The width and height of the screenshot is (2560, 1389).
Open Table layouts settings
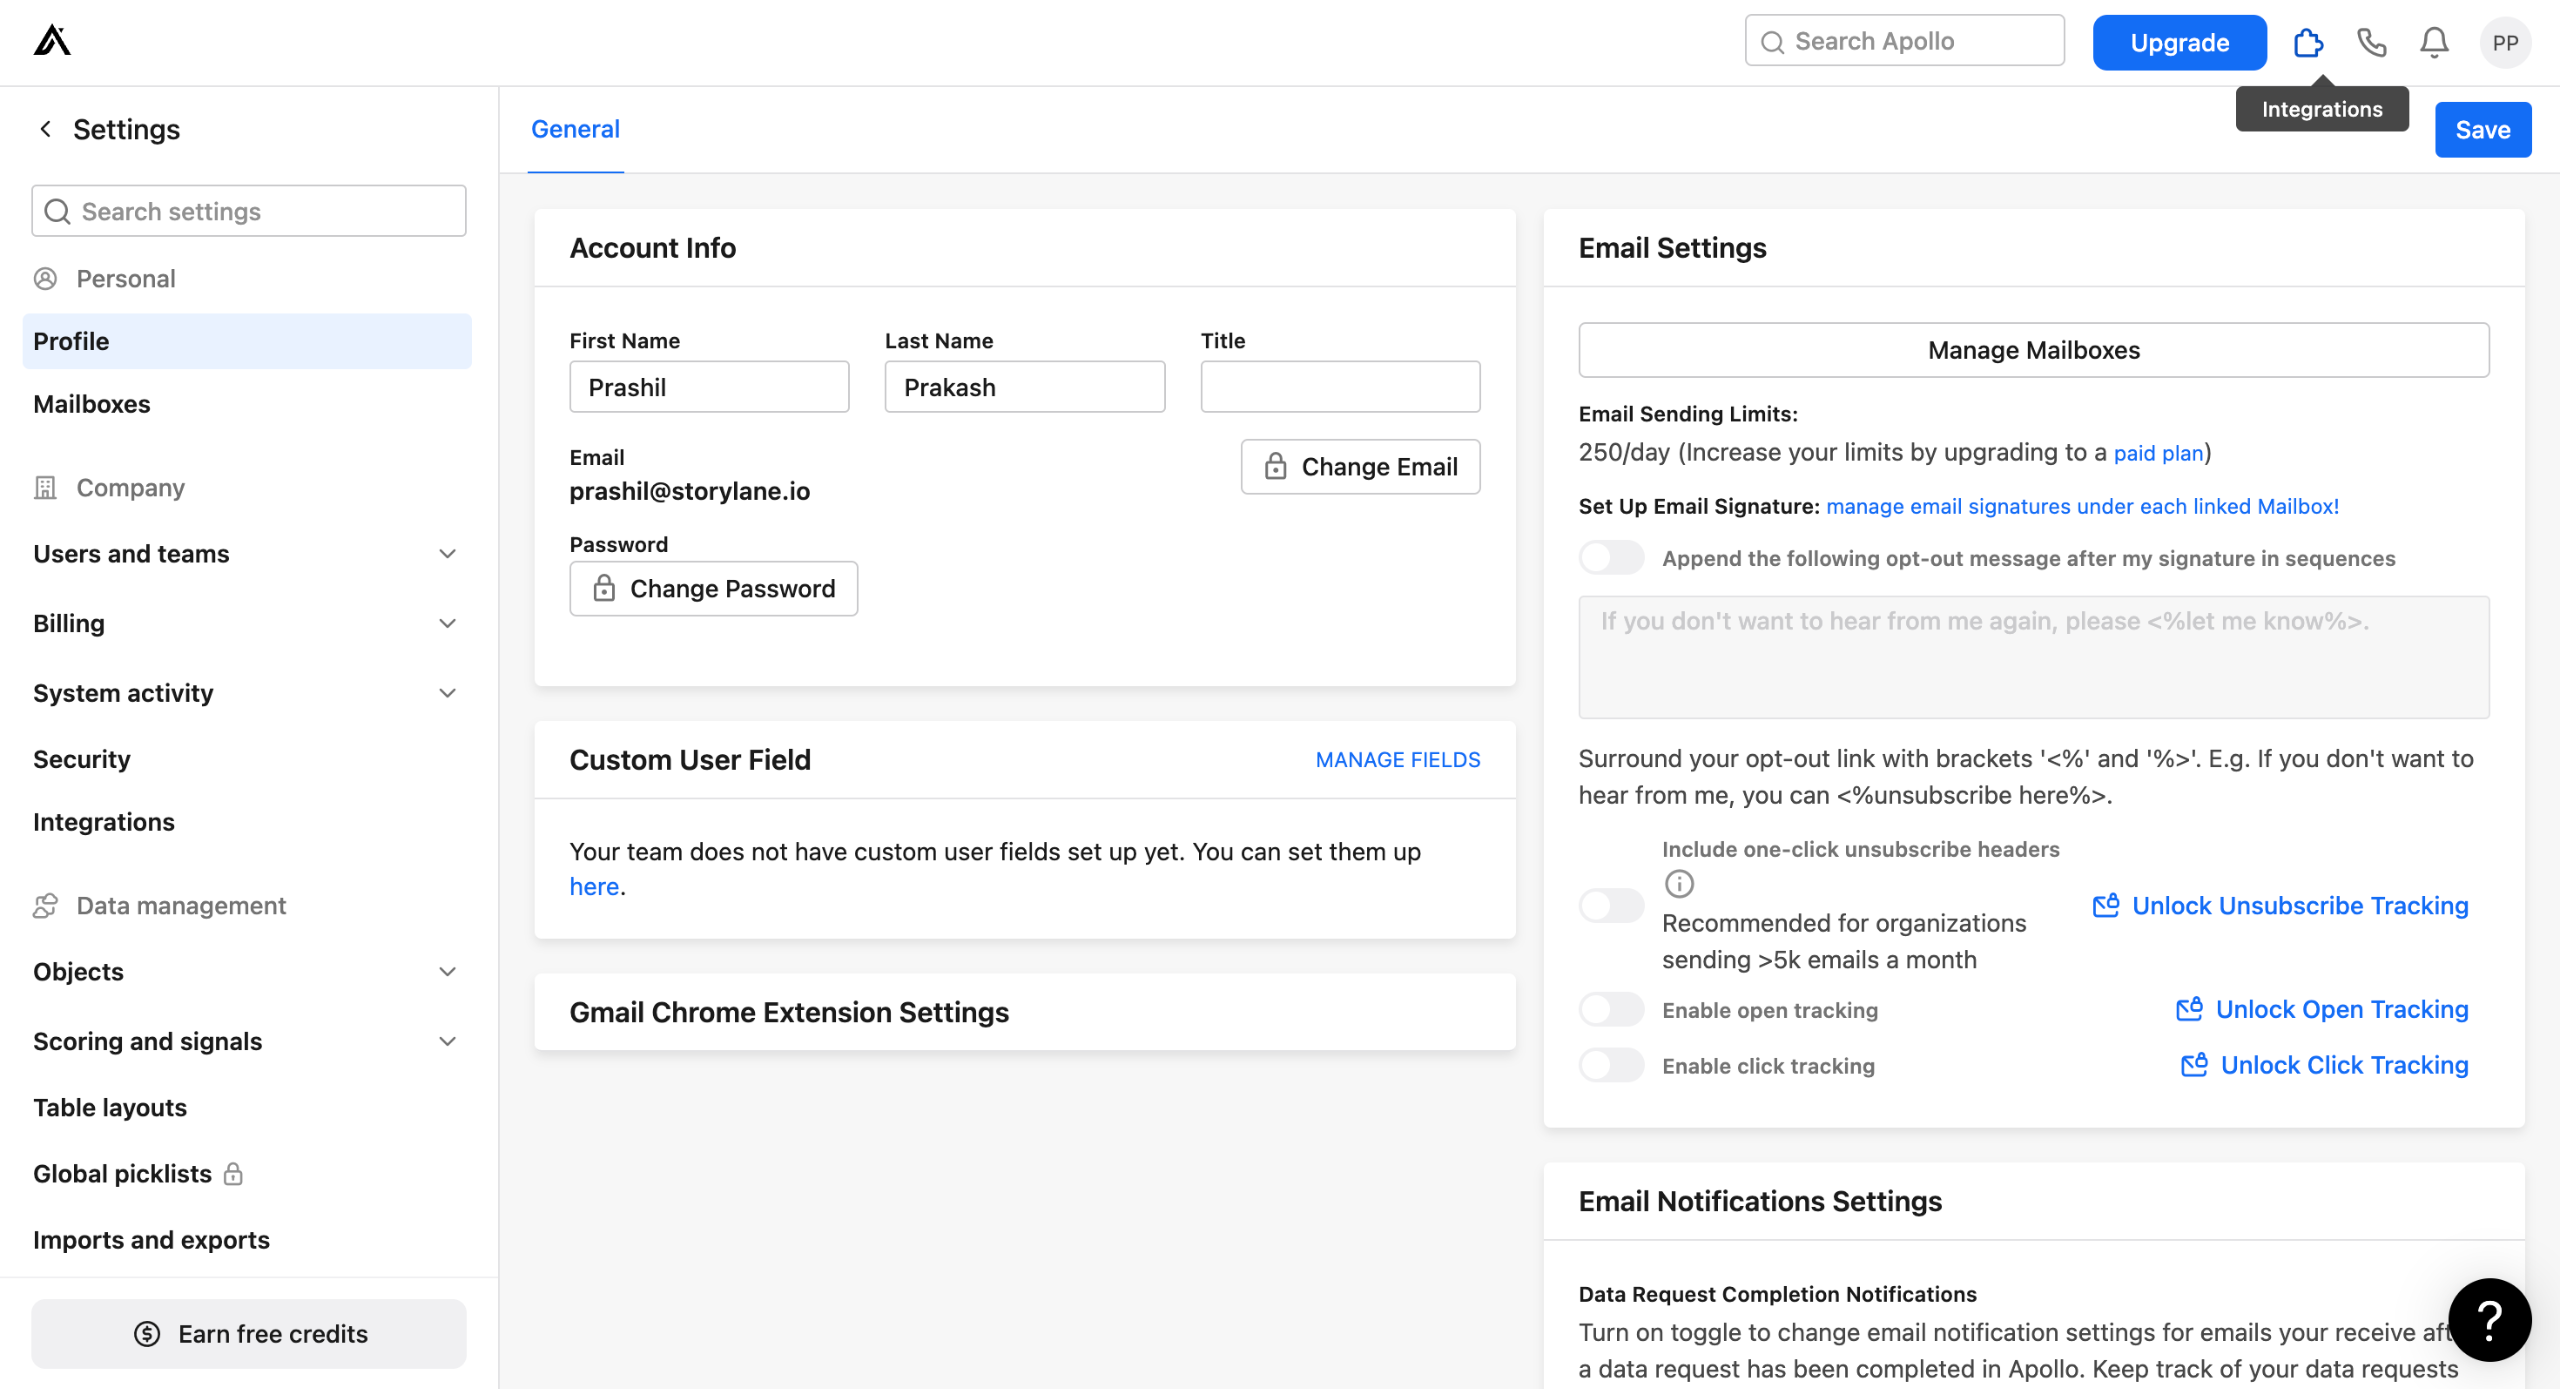[246, 1107]
